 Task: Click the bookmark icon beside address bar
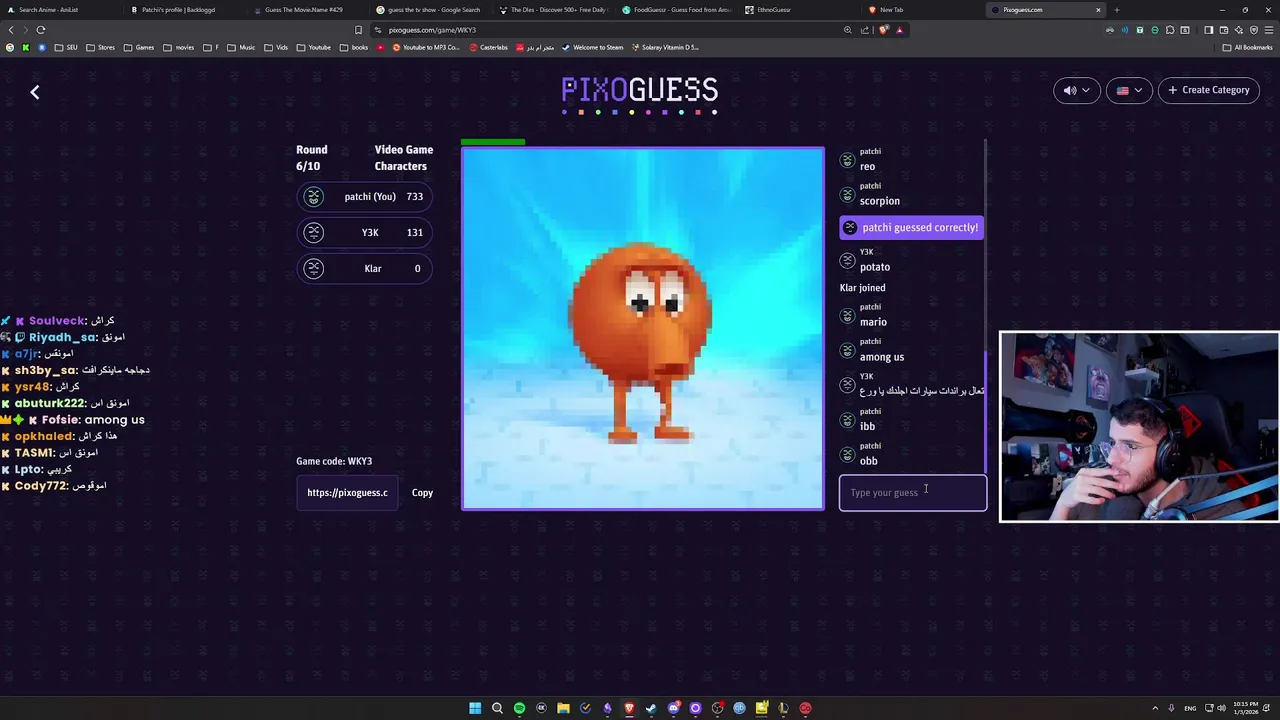point(358,30)
